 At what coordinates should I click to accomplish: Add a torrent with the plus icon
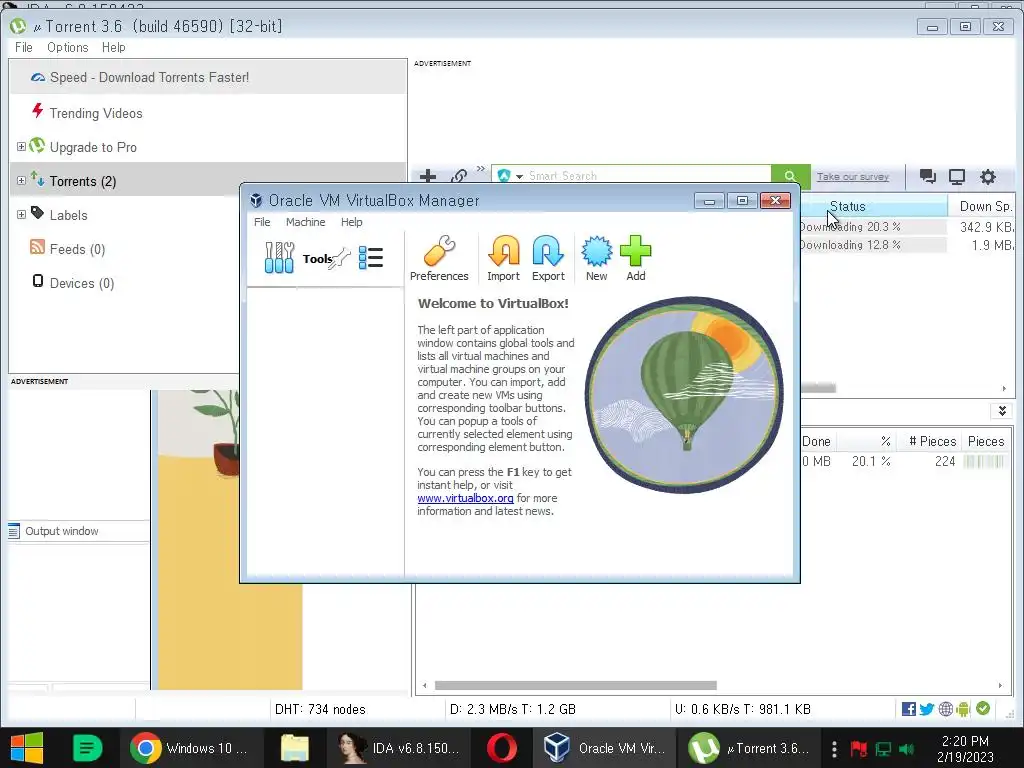coord(428,176)
